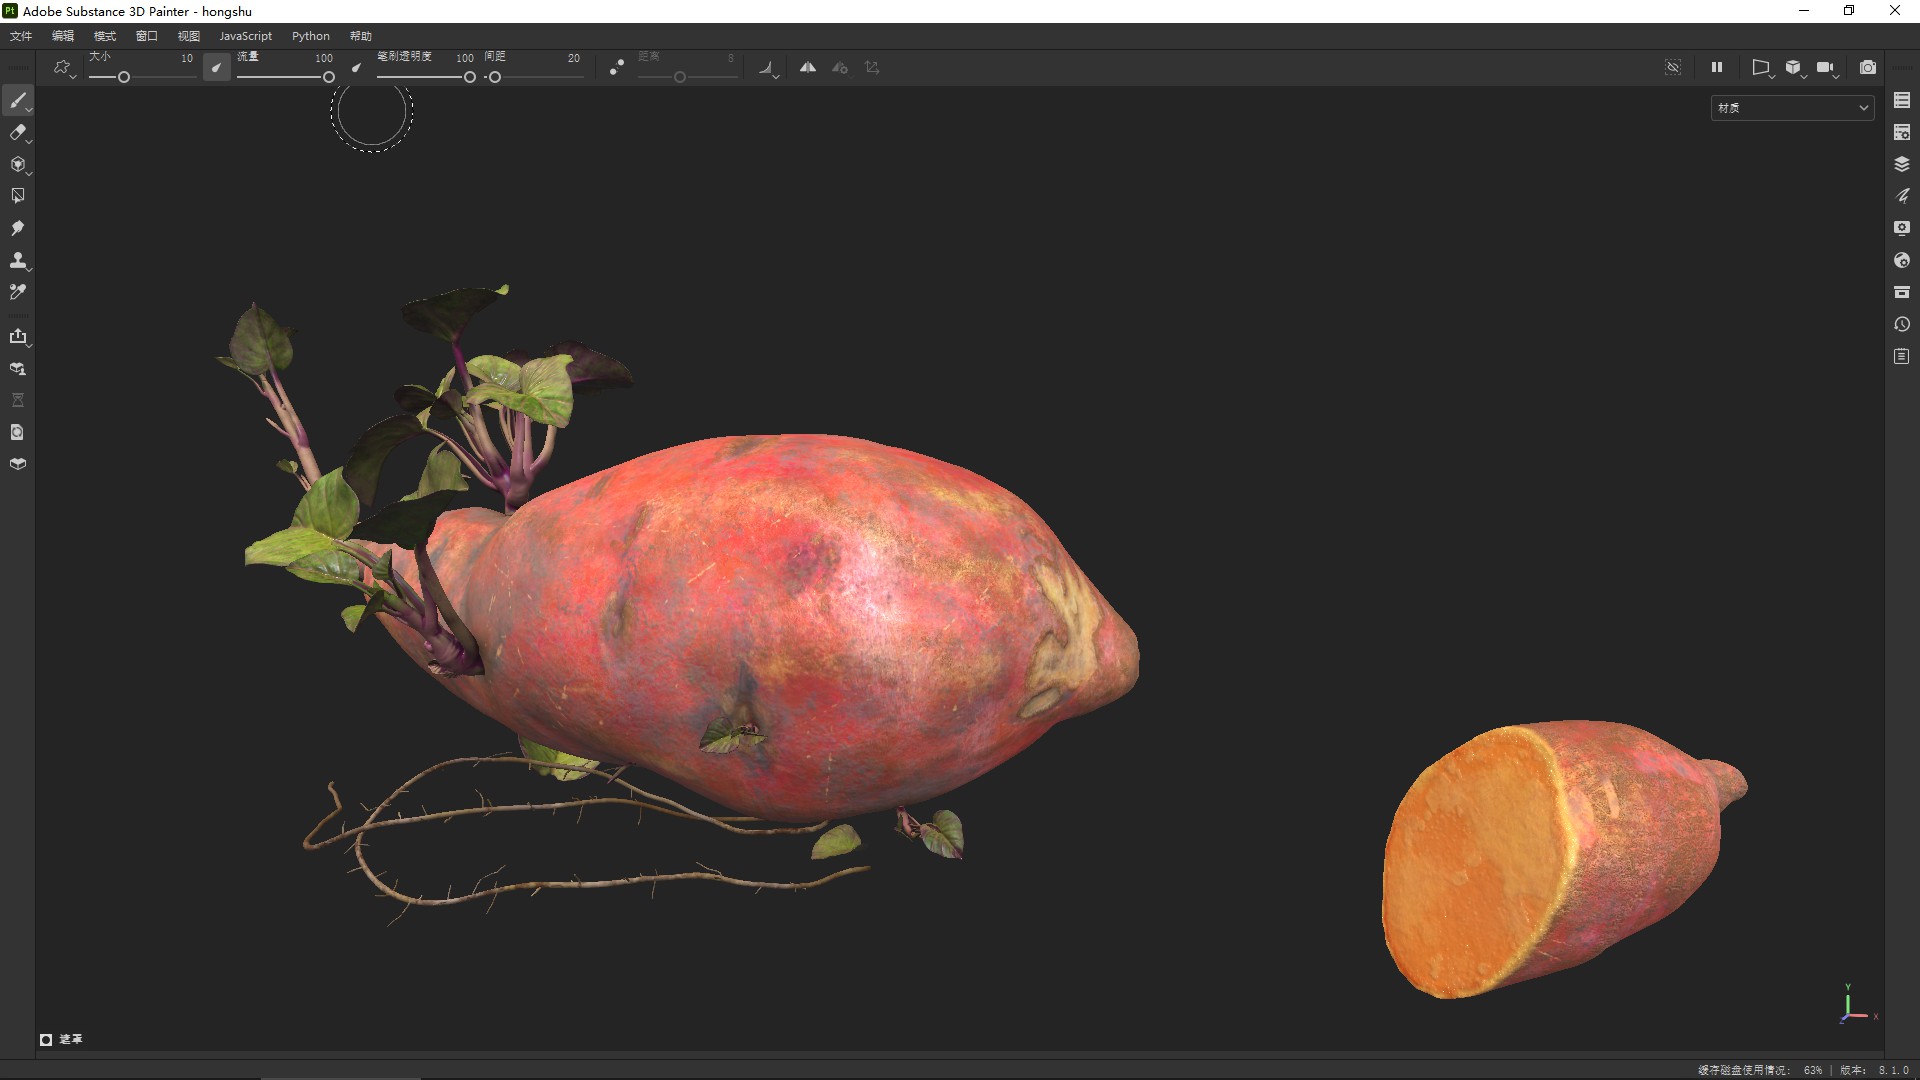The width and height of the screenshot is (1920, 1080).
Task: Toggle flow pen pressure button
Action: [357, 67]
